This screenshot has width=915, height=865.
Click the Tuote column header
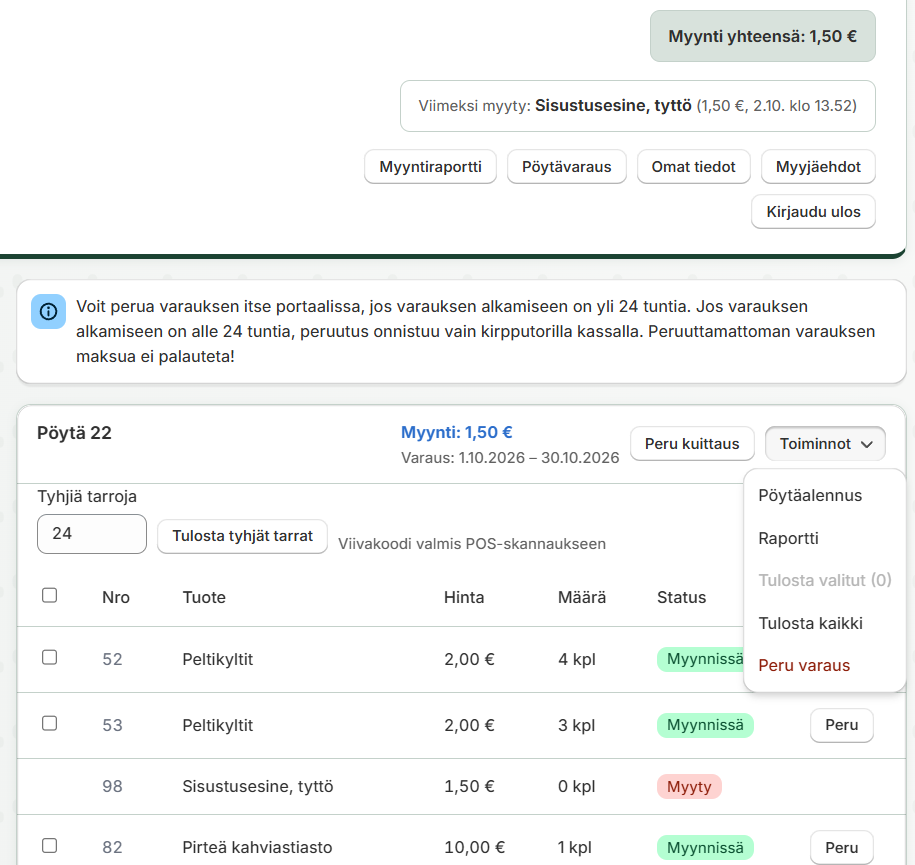(204, 597)
